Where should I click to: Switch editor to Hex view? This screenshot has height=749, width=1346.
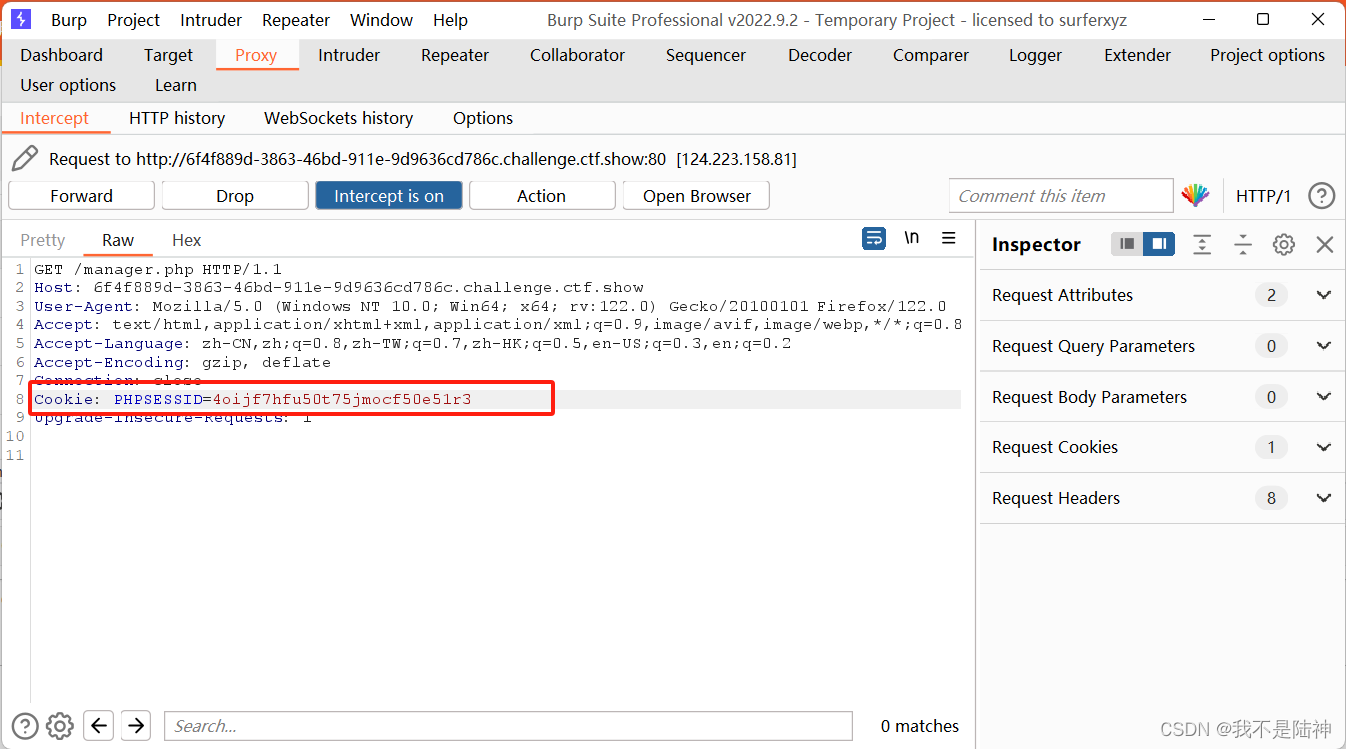pyautogui.click(x=187, y=240)
